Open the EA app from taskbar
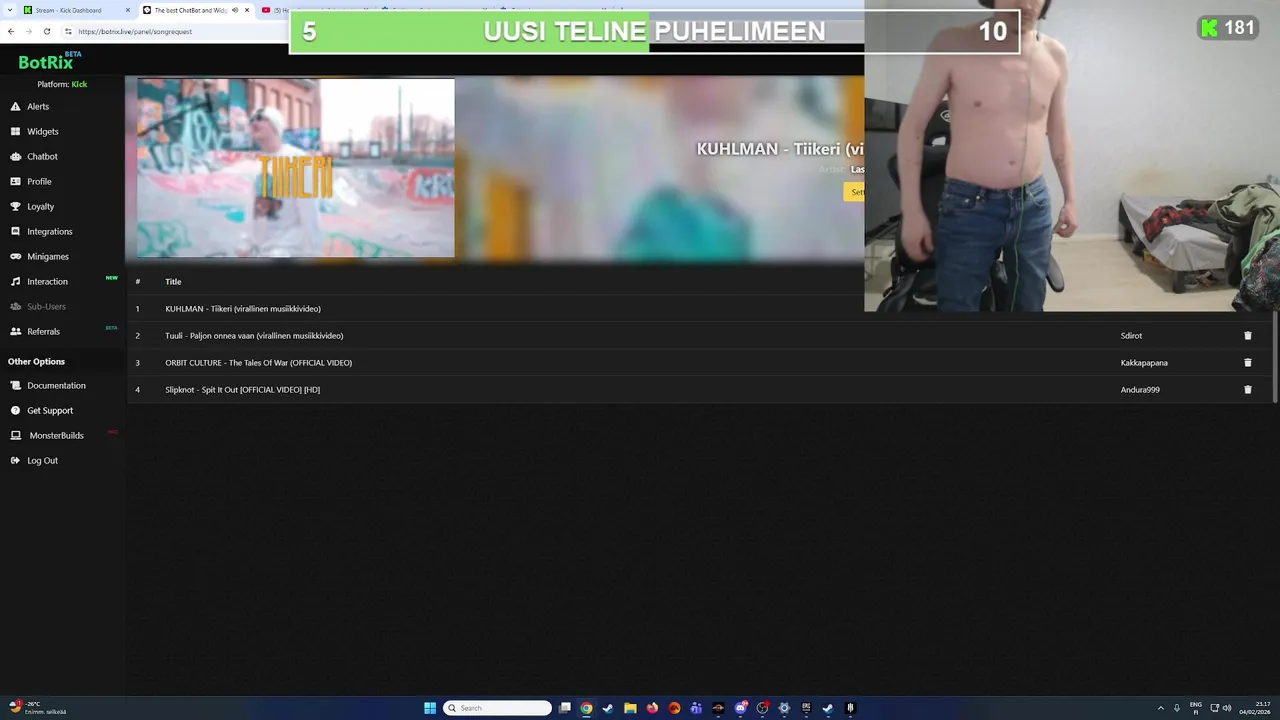Image resolution: width=1280 pixels, height=720 pixels. (x=674, y=708)
